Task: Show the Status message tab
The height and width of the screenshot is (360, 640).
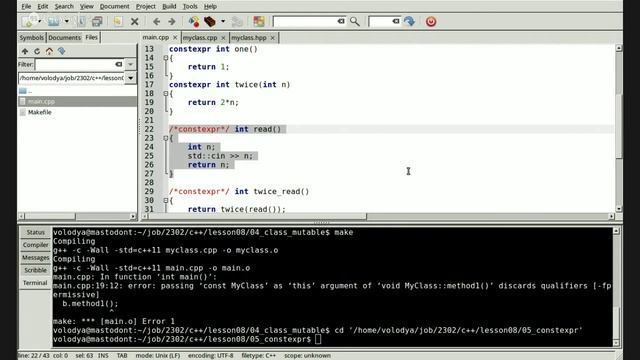Action: click(36, 232)
